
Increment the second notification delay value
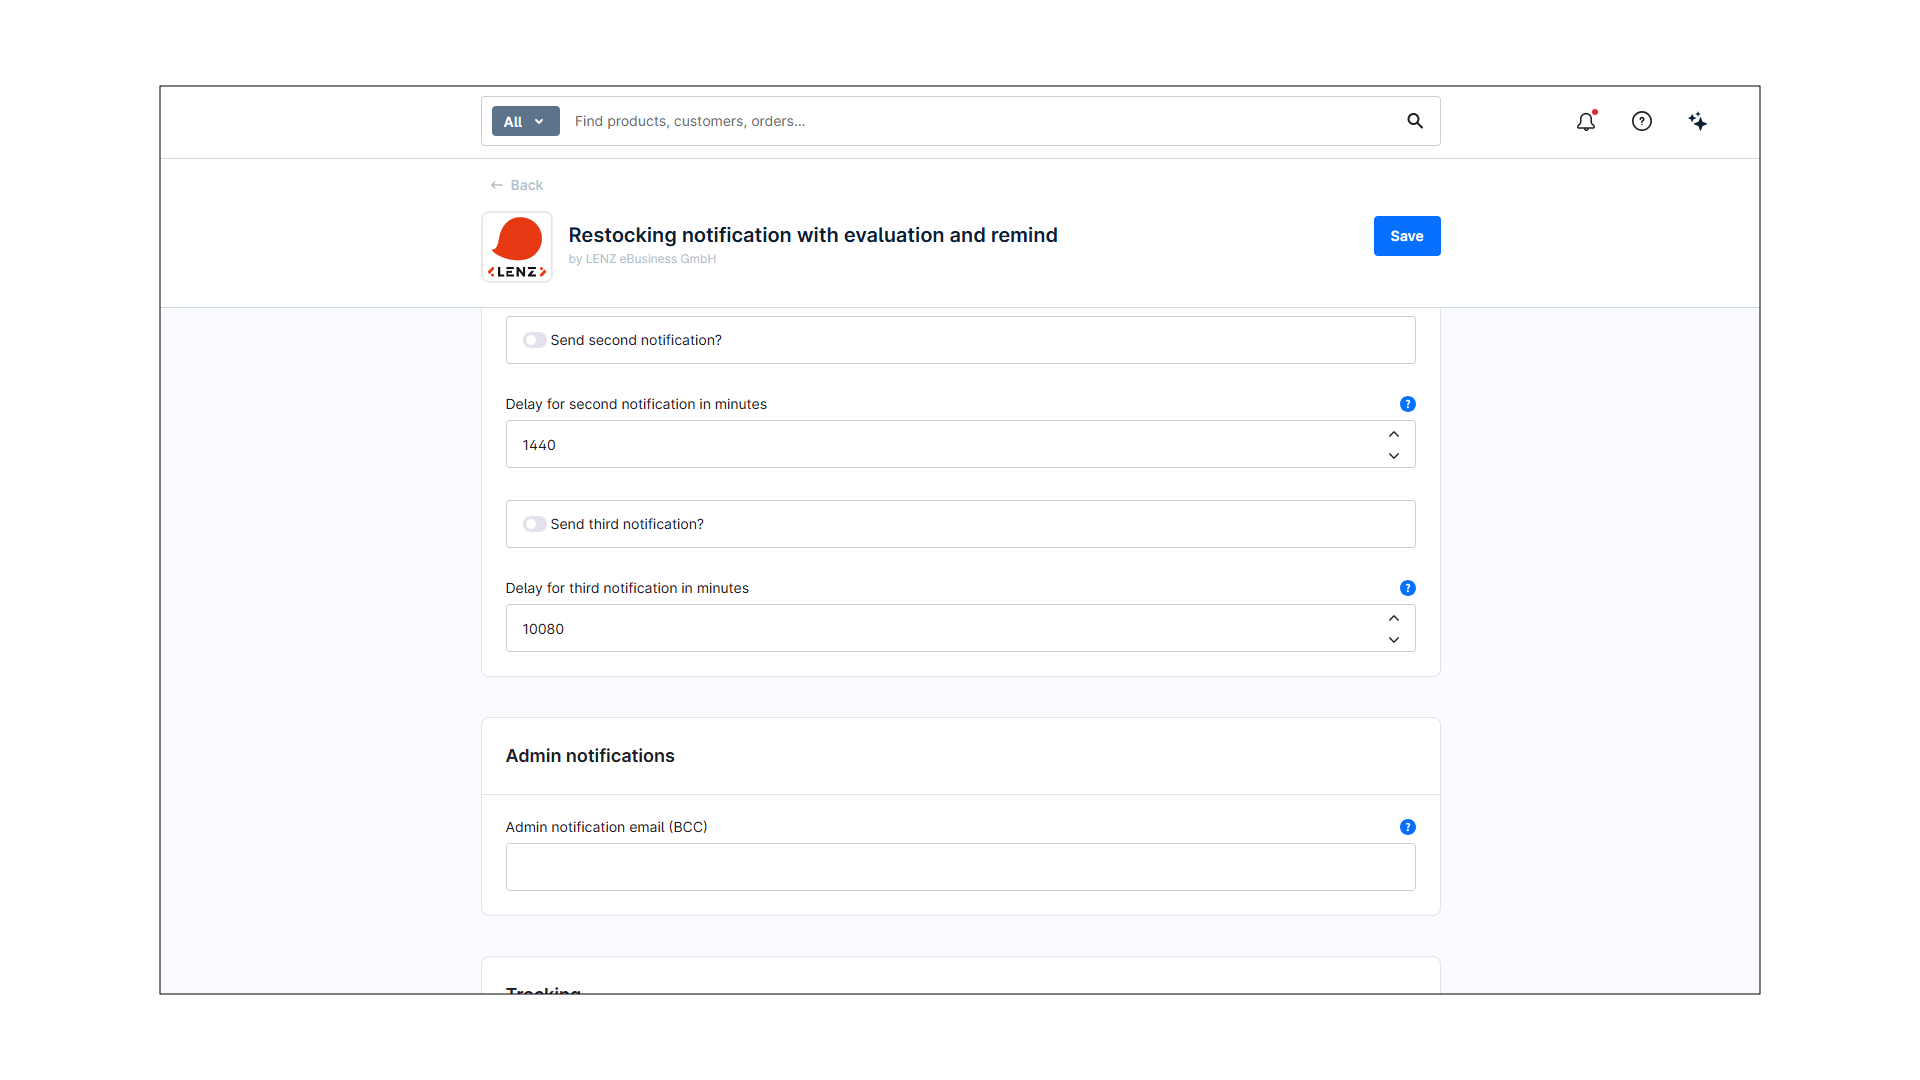tap(1393, 433)
